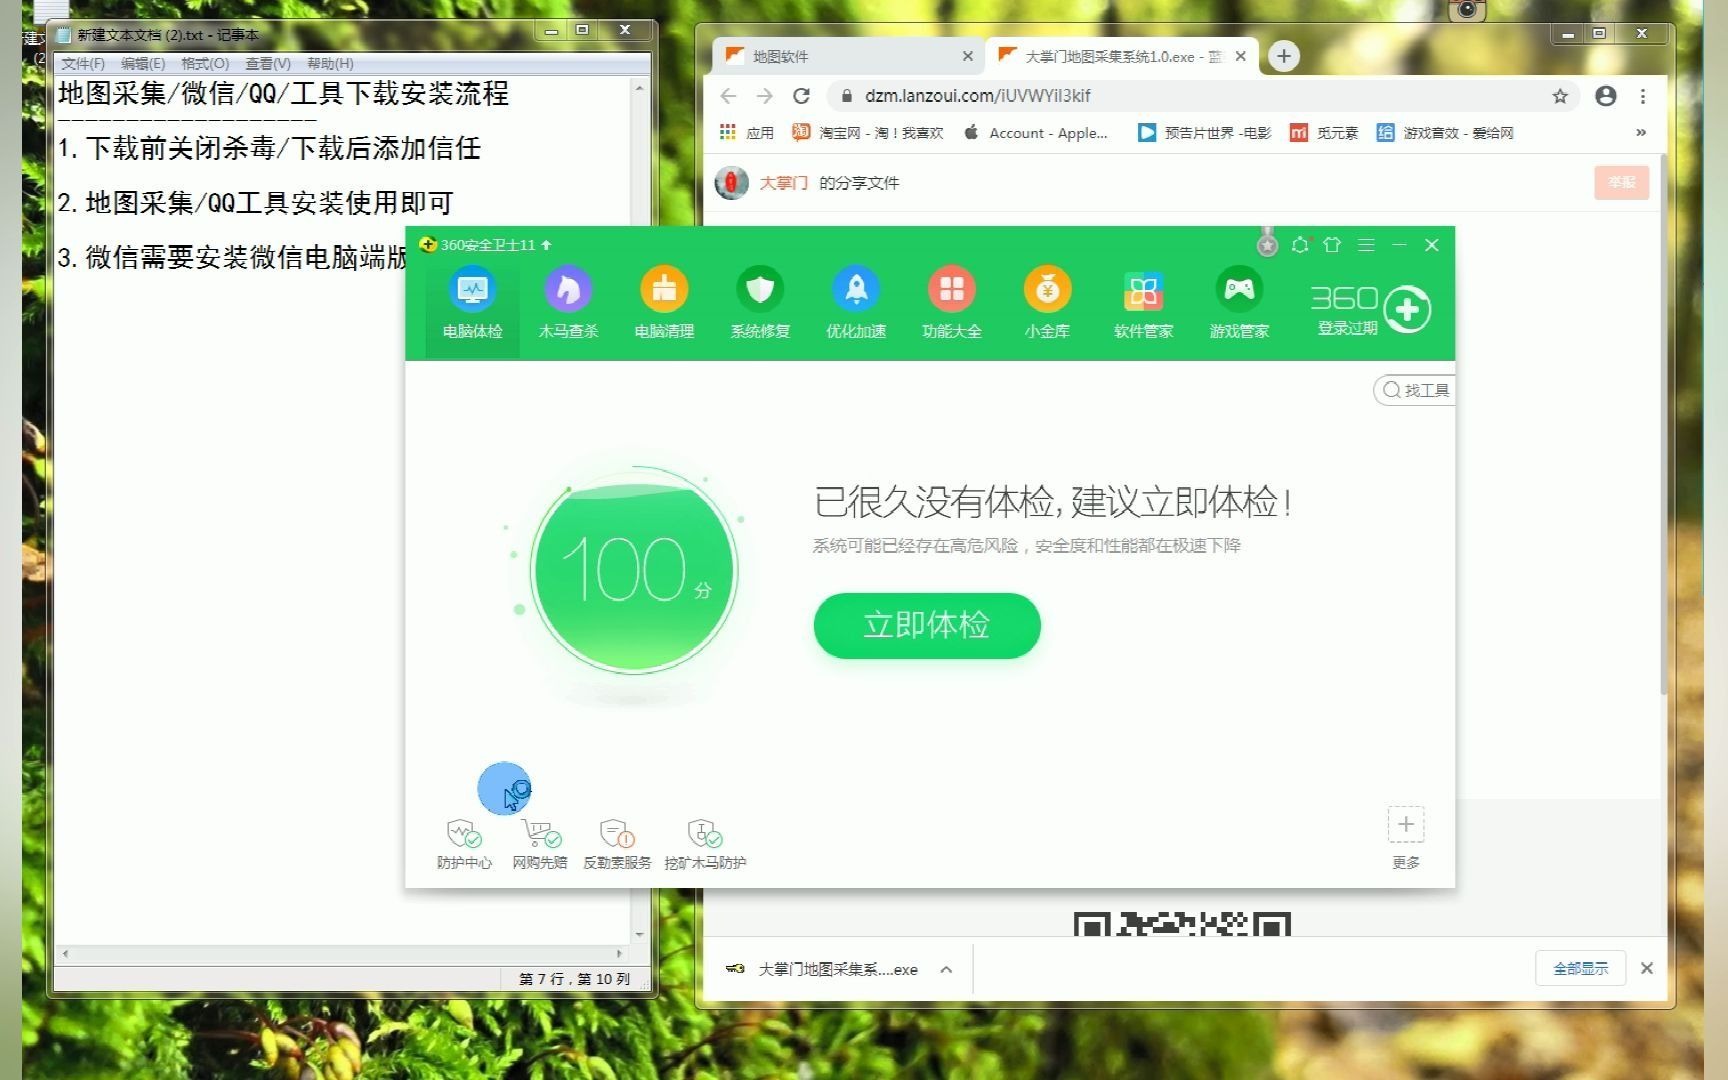1728x1080 pixels.
Task: Open 360 skin shirt icon
Action: point(1332,244)
